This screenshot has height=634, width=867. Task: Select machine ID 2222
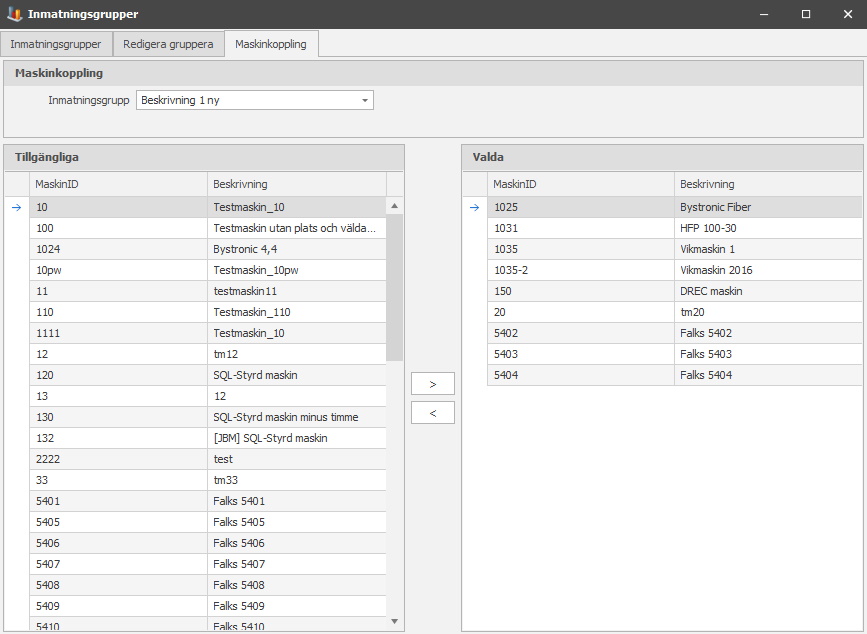point(118,459)
